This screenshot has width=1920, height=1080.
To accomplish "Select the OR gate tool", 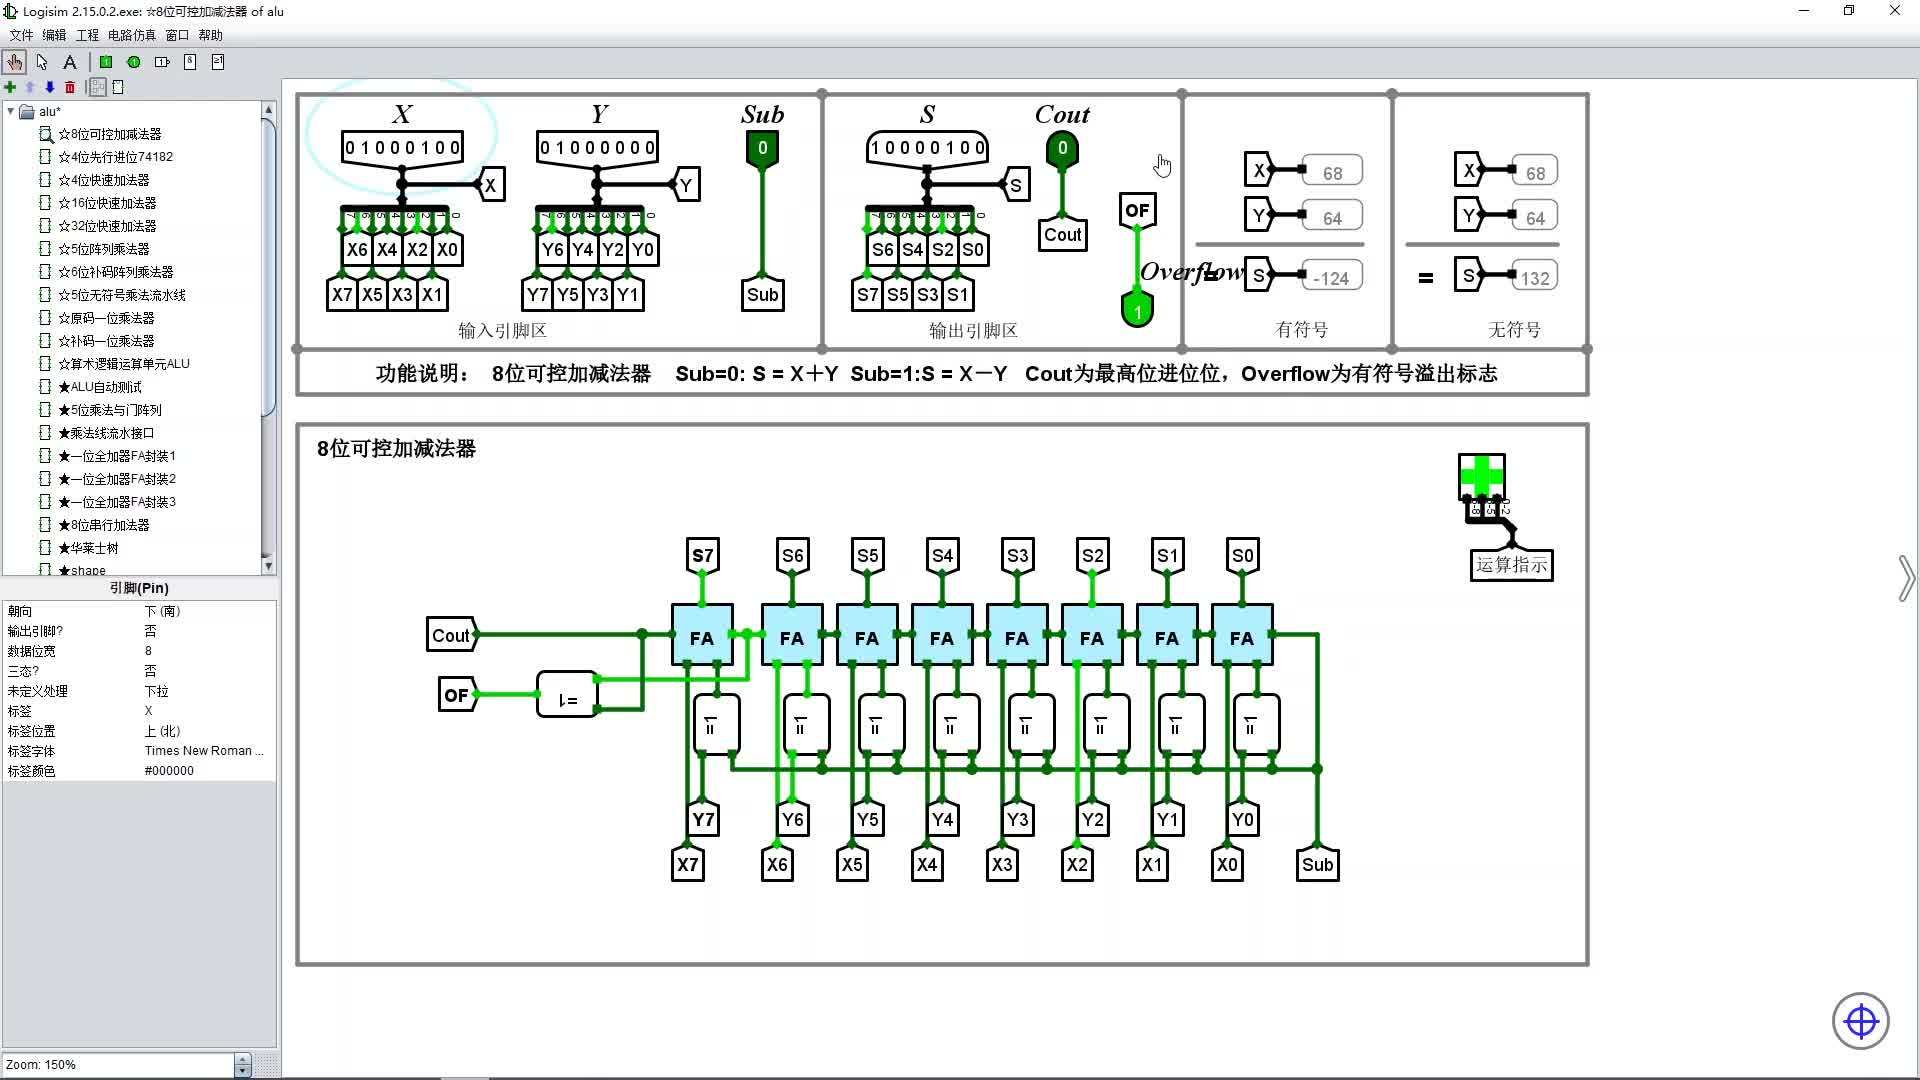I will click(x=217, y=62).
